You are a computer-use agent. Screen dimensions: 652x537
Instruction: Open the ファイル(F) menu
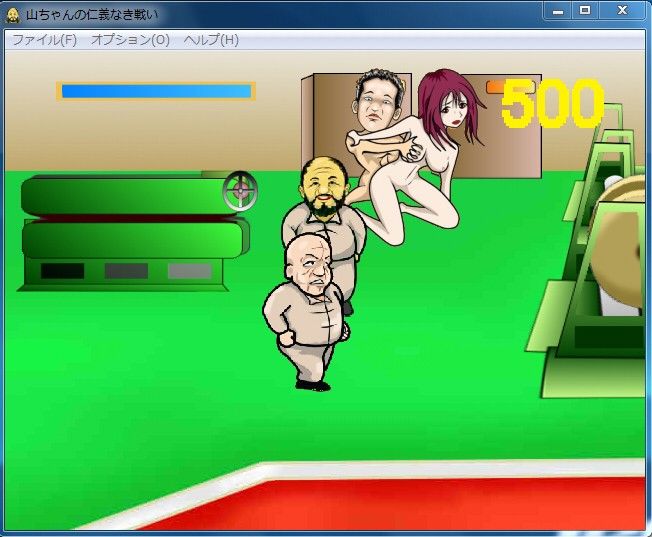pyautogui.click(x=44, y=40)
